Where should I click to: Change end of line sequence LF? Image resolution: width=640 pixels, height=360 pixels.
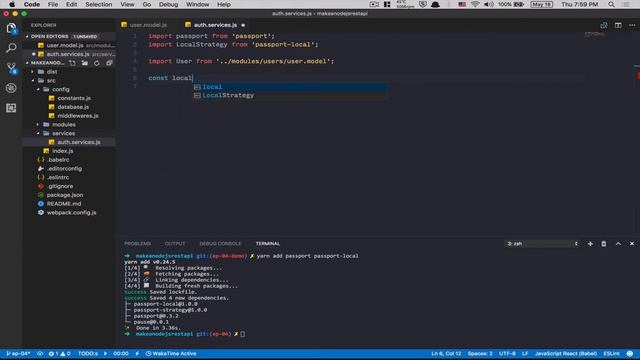click(x=525, y=353)
